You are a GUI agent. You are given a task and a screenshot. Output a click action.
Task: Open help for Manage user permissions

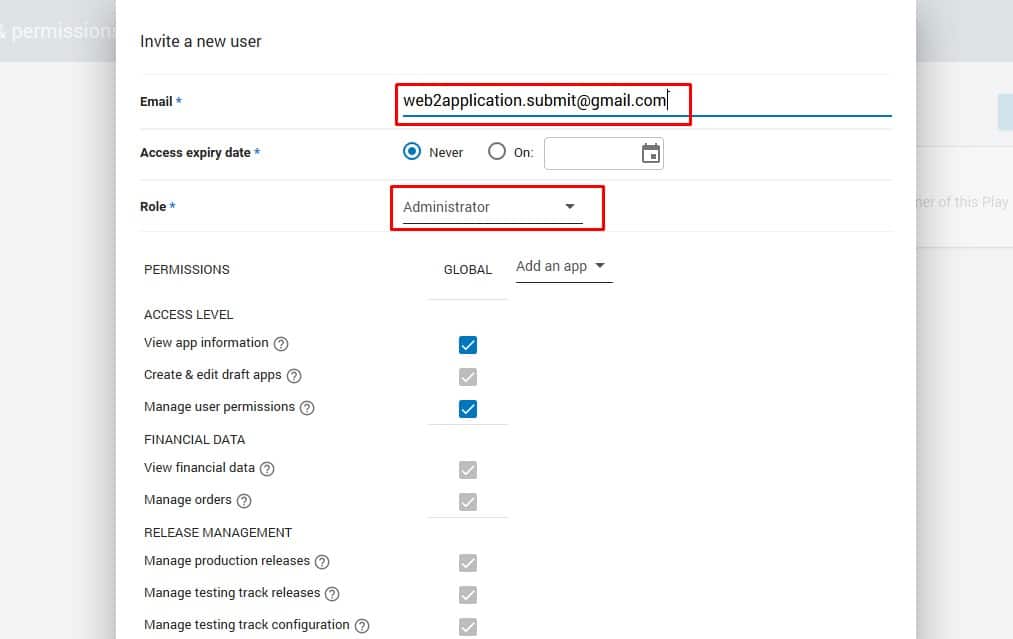coord(307,408)
